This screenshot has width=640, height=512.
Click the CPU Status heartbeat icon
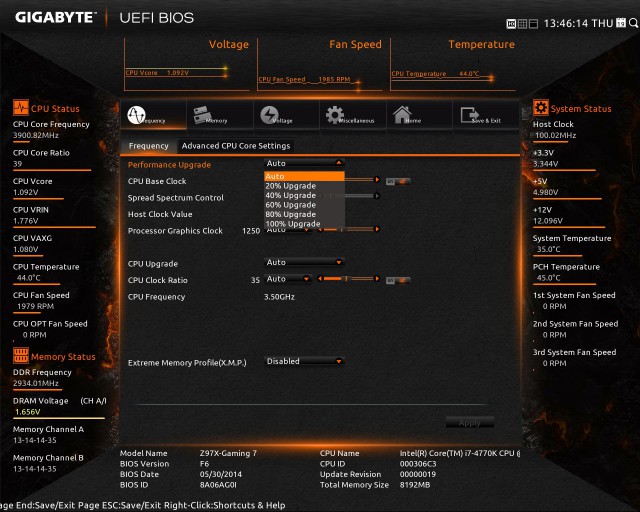[x=20, y=108]
